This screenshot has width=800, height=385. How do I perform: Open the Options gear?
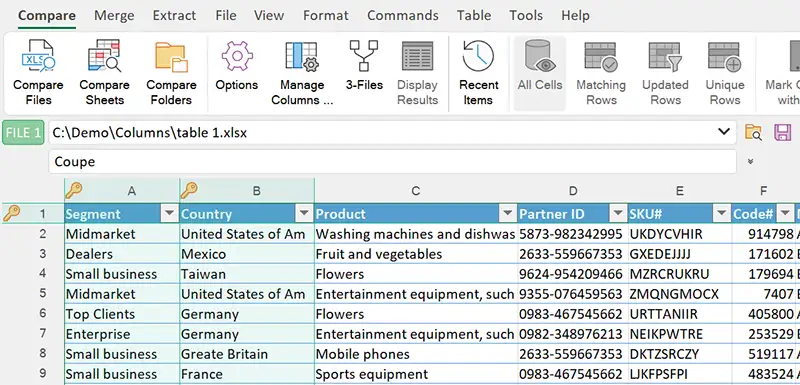(x=237, y=65)
